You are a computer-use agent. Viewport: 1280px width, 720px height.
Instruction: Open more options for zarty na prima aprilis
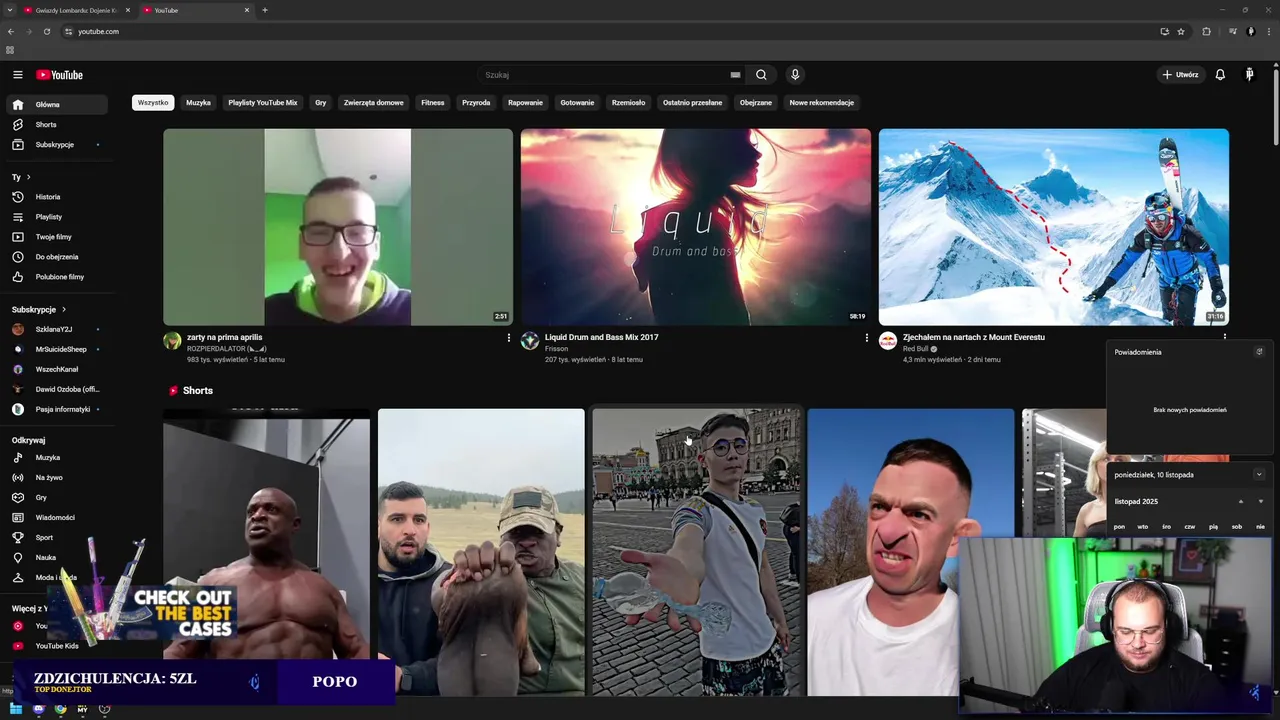click(x=508, y=338)
